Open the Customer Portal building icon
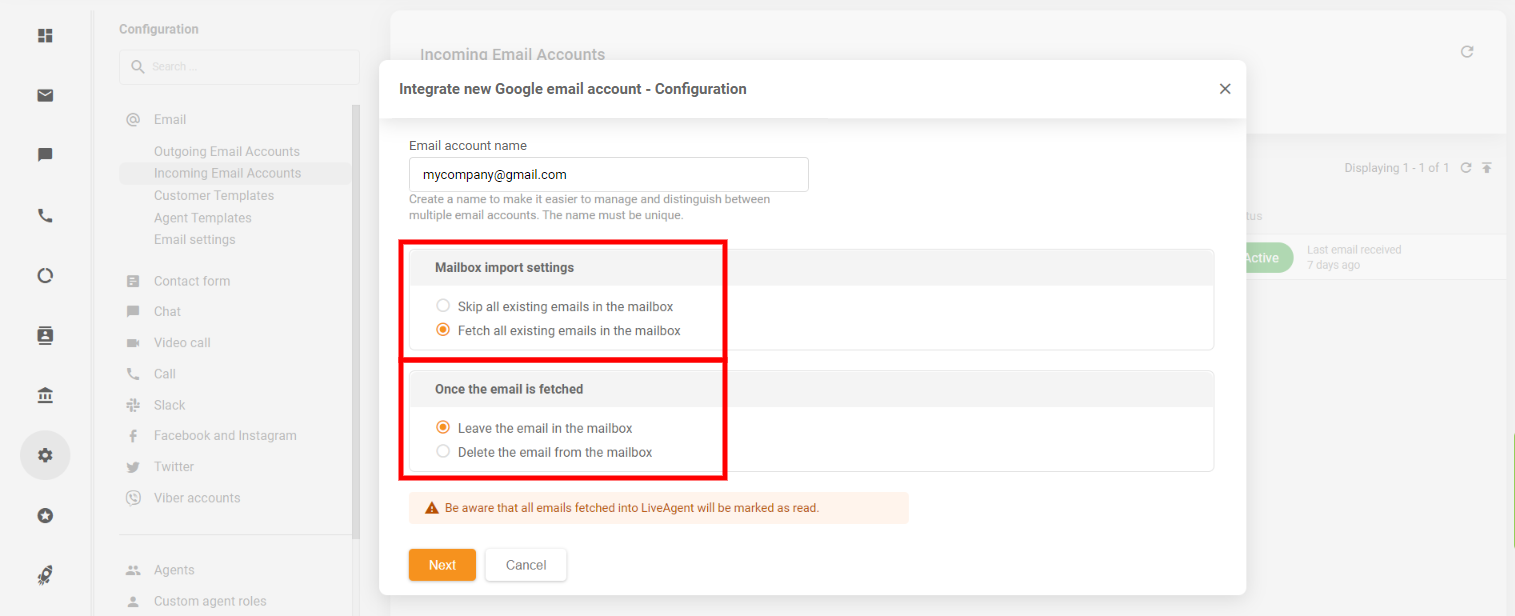This screenshot has width=1515, height=616. 44,395
